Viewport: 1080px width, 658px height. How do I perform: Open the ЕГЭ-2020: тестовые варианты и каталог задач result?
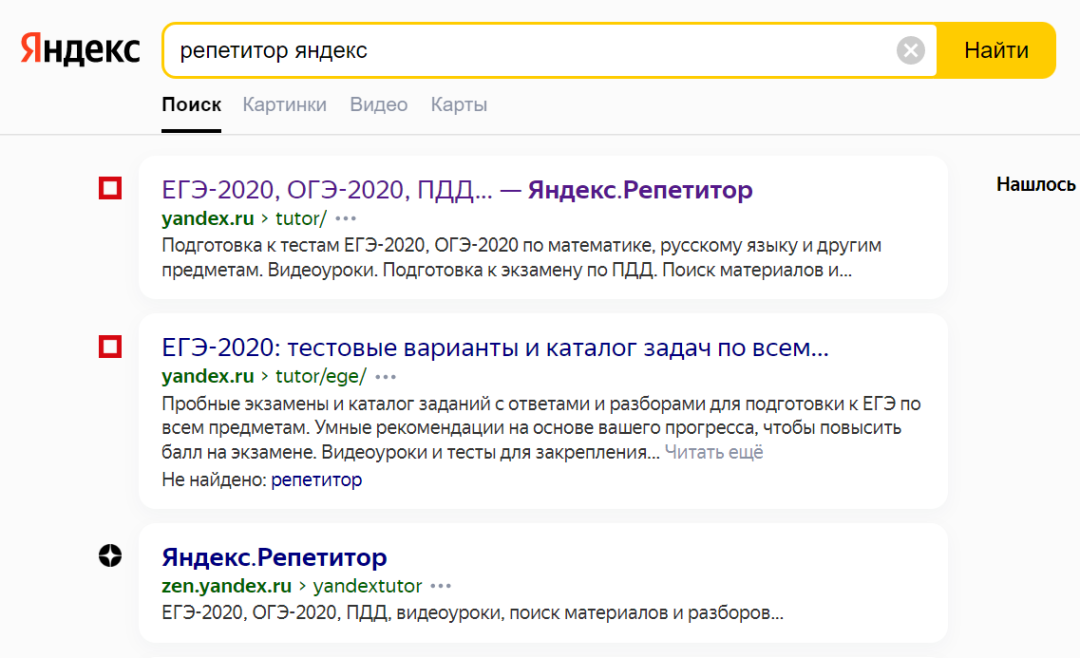495,348
